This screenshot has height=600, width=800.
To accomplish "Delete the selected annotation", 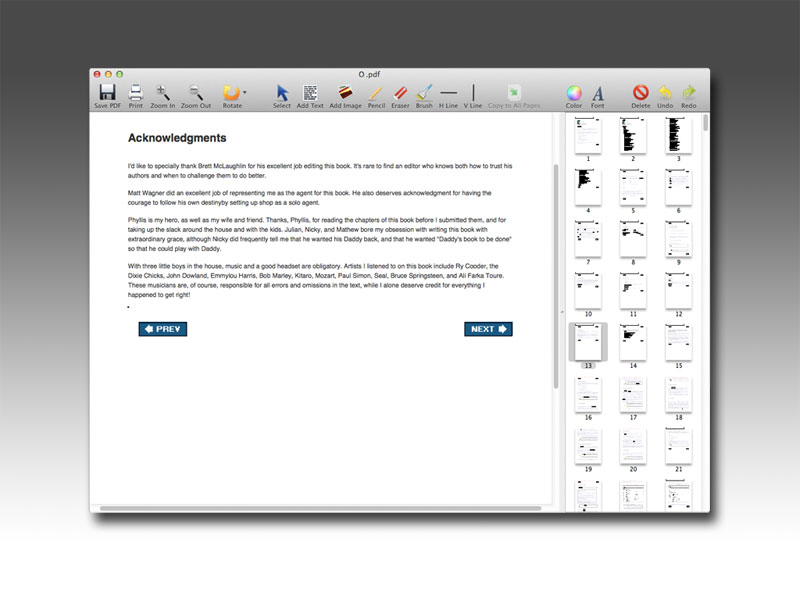I will (x=640, y=92).
